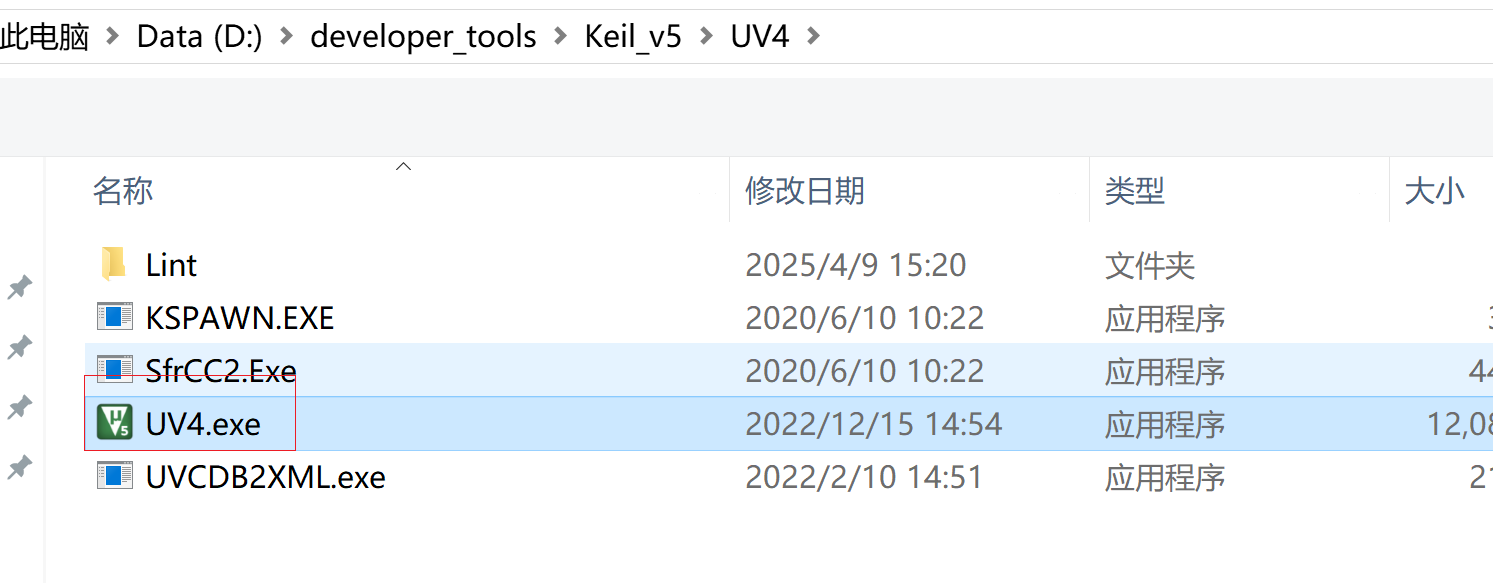The width and height of the screenshot is (1493, 583).
Task: Select the UVCDB2XML.exe file icon
Action: pyautogui.click(x=115, y=476)
